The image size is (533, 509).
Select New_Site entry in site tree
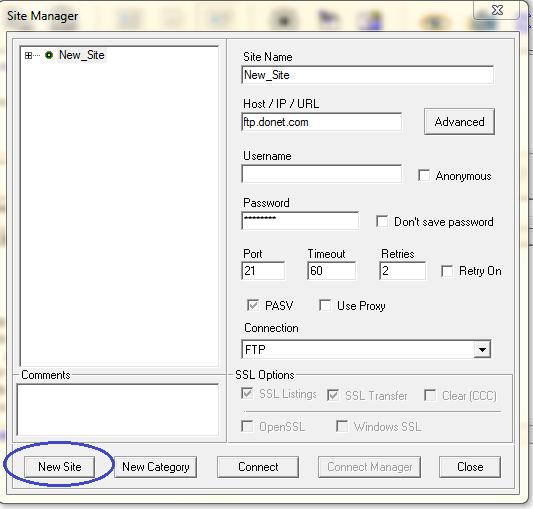pyautogui.click(x=82, y=55)
